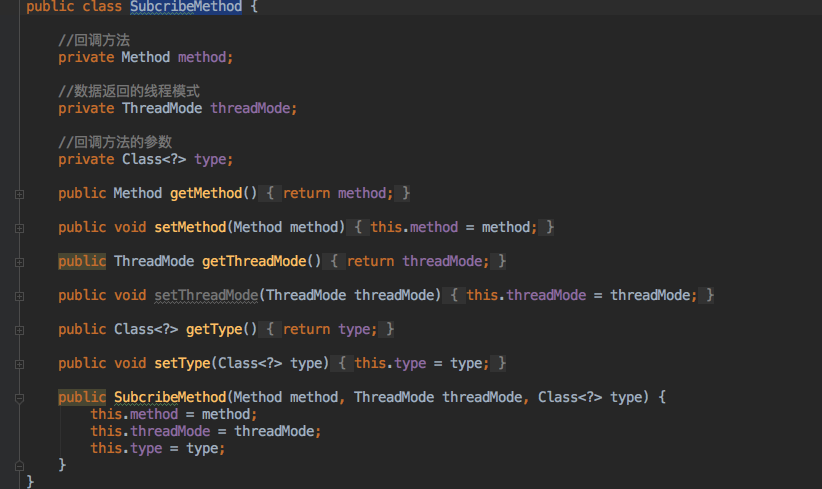Click constructor line 'this.type = type;'
This screenshot has width=822, height=489.
pos(158,449)
